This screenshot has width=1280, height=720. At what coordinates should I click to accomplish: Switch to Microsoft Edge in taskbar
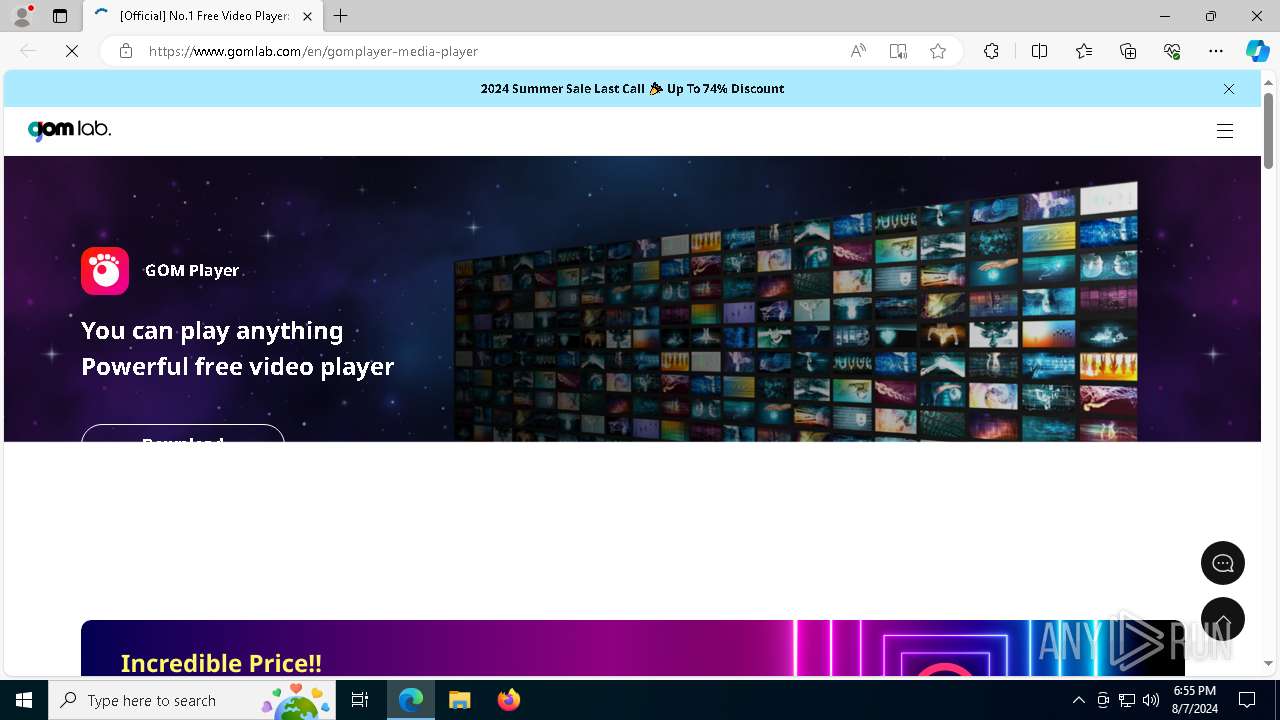[x=411, y=700]
